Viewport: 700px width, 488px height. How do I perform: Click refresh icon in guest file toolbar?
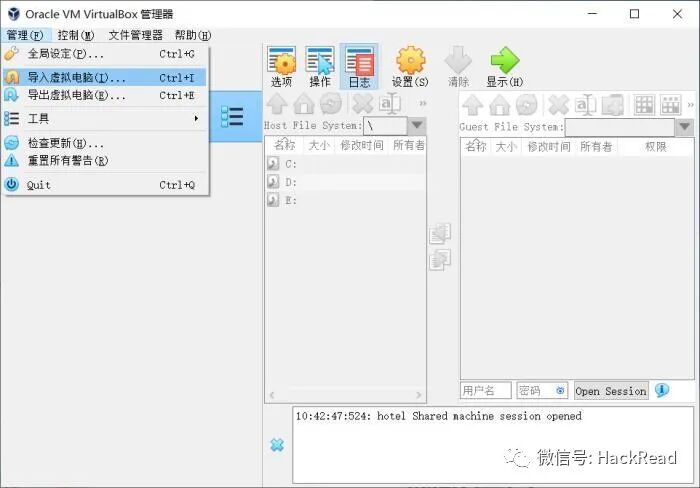pos(526,105)
